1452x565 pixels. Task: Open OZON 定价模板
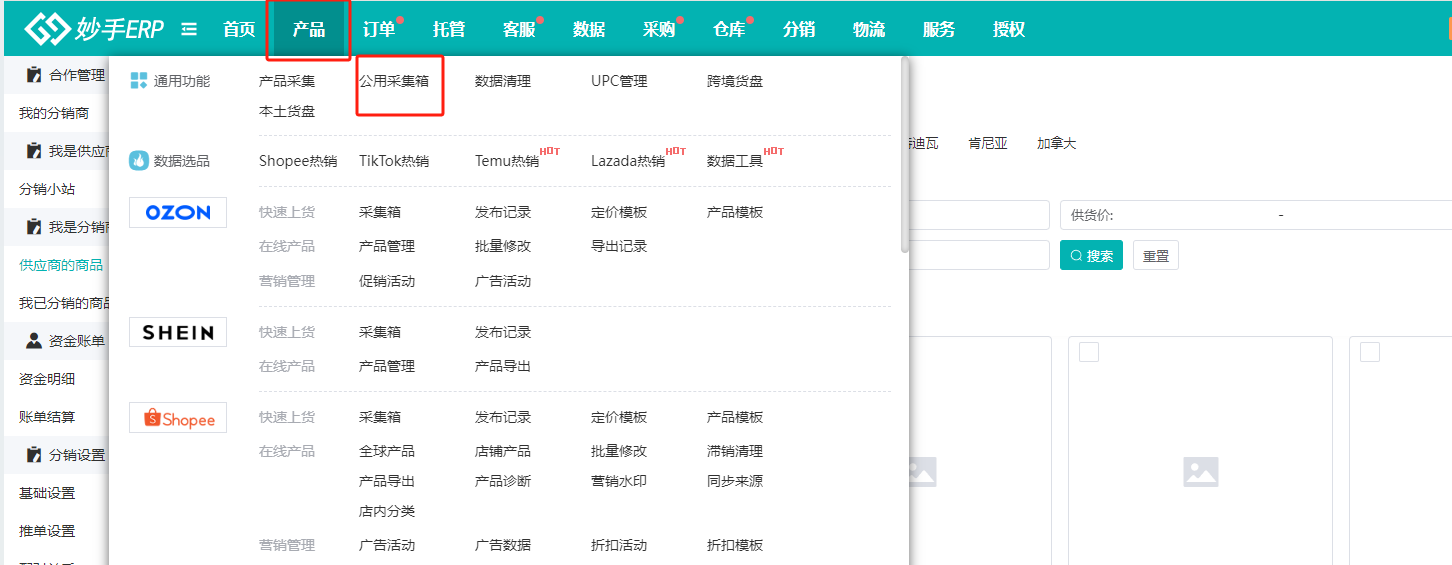[x=619, y=212]
